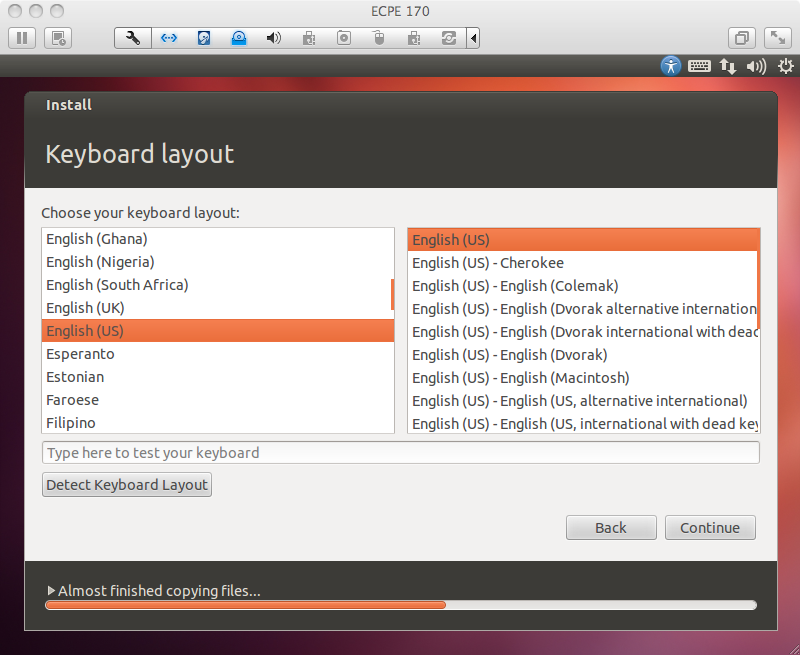Open the accessibility menu in Ubuntu's top bar

click(x=670, y=65)
